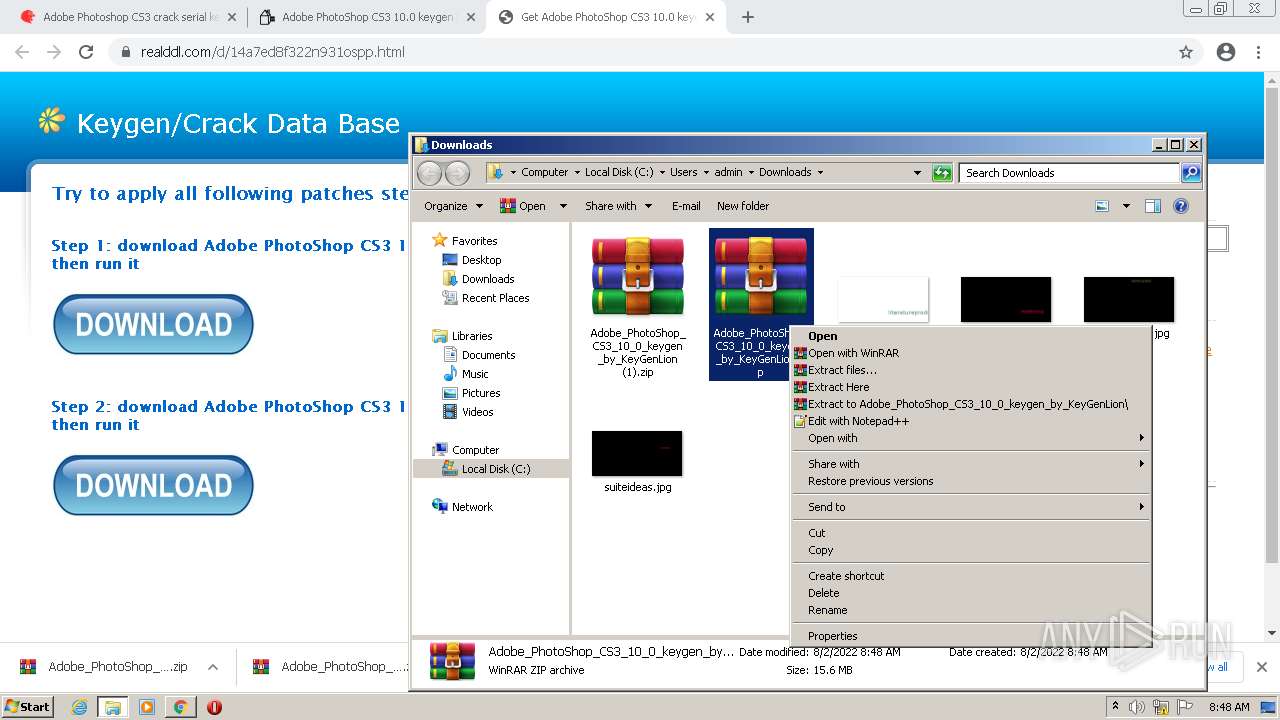Image resolution: width=1280 pixels, height=720 pixels.
Task: Expand view options dropdown arrow
Action: (1126, 206)
